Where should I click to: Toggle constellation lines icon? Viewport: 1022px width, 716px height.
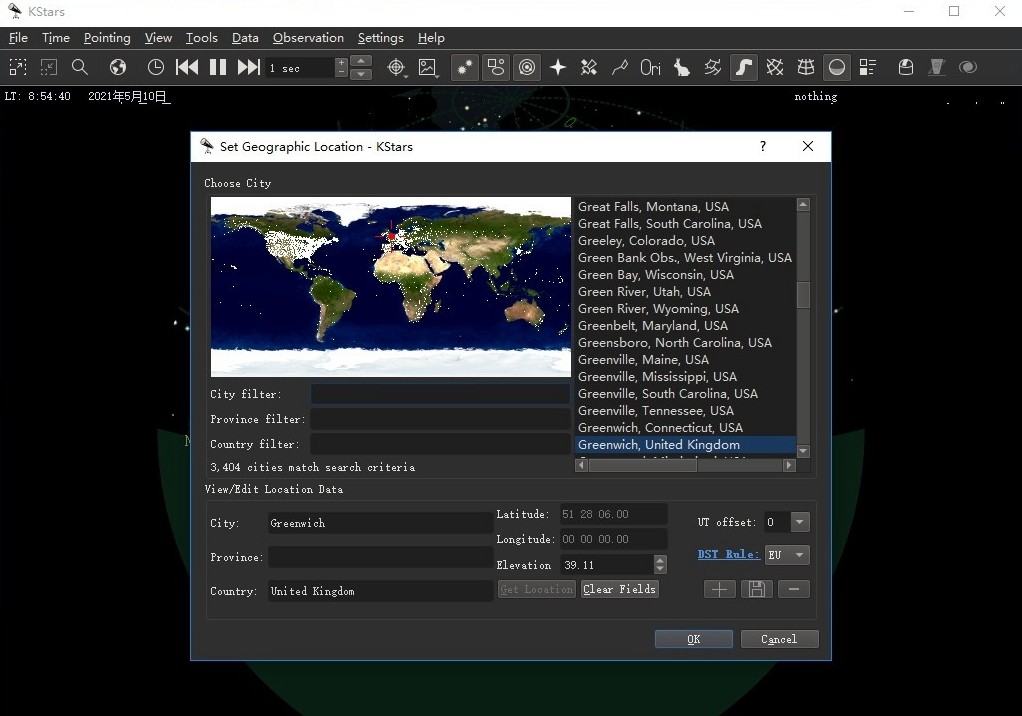pos(620,67)
